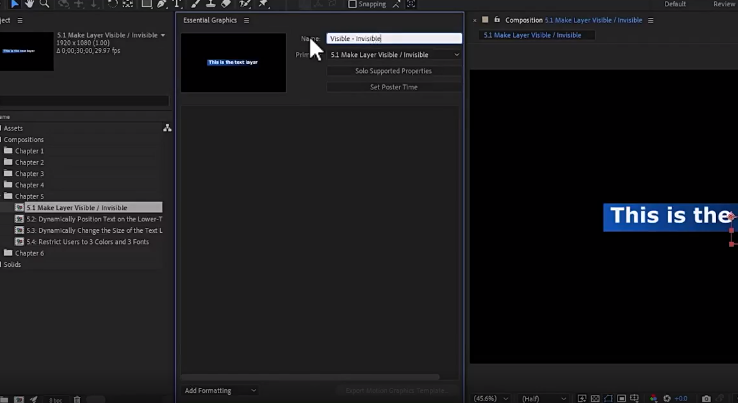Open grid and guide options in viewer
738x403 pixels.
[x=634, y=398]
